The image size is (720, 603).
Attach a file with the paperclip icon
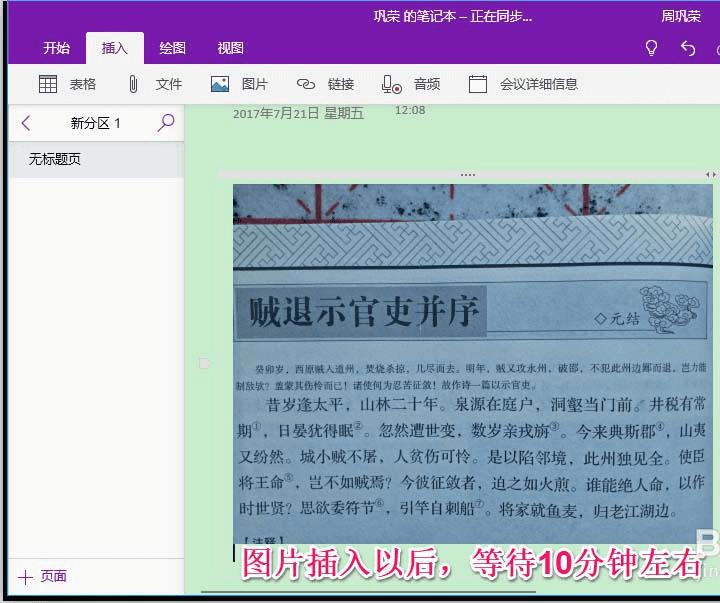click(133, 84)
